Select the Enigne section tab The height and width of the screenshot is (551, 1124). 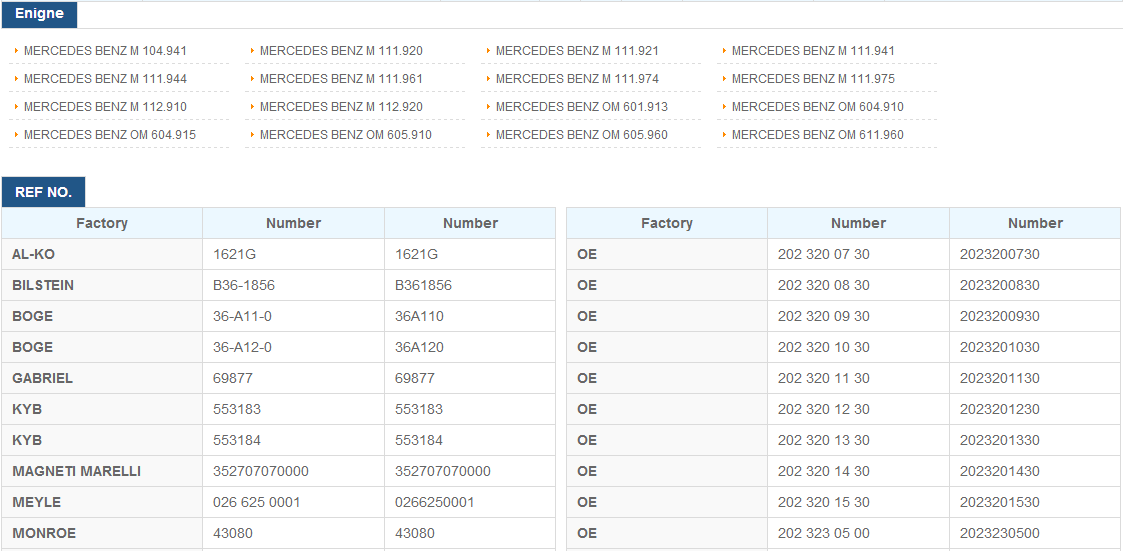(x=39, y=14)
